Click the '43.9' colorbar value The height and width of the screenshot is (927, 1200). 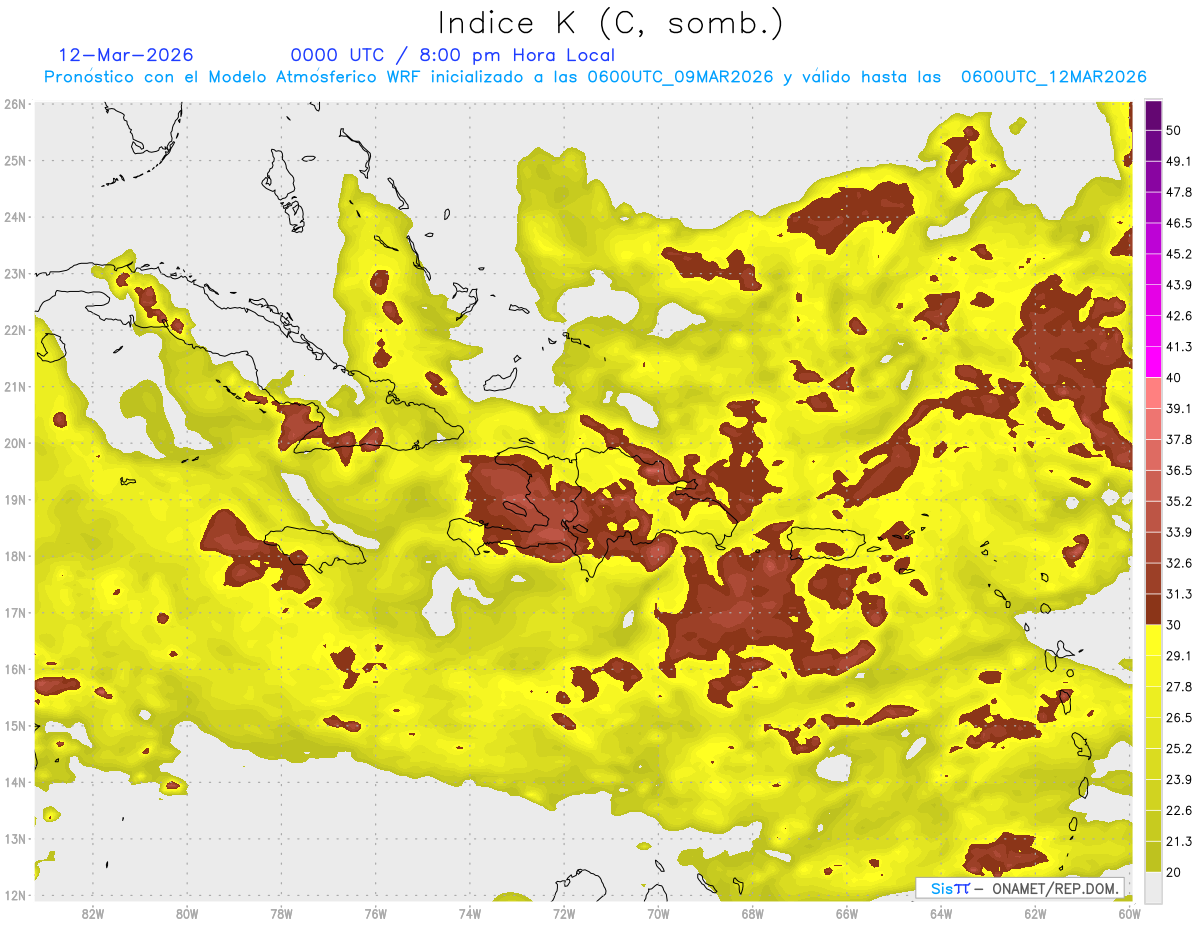point(1179,285)
